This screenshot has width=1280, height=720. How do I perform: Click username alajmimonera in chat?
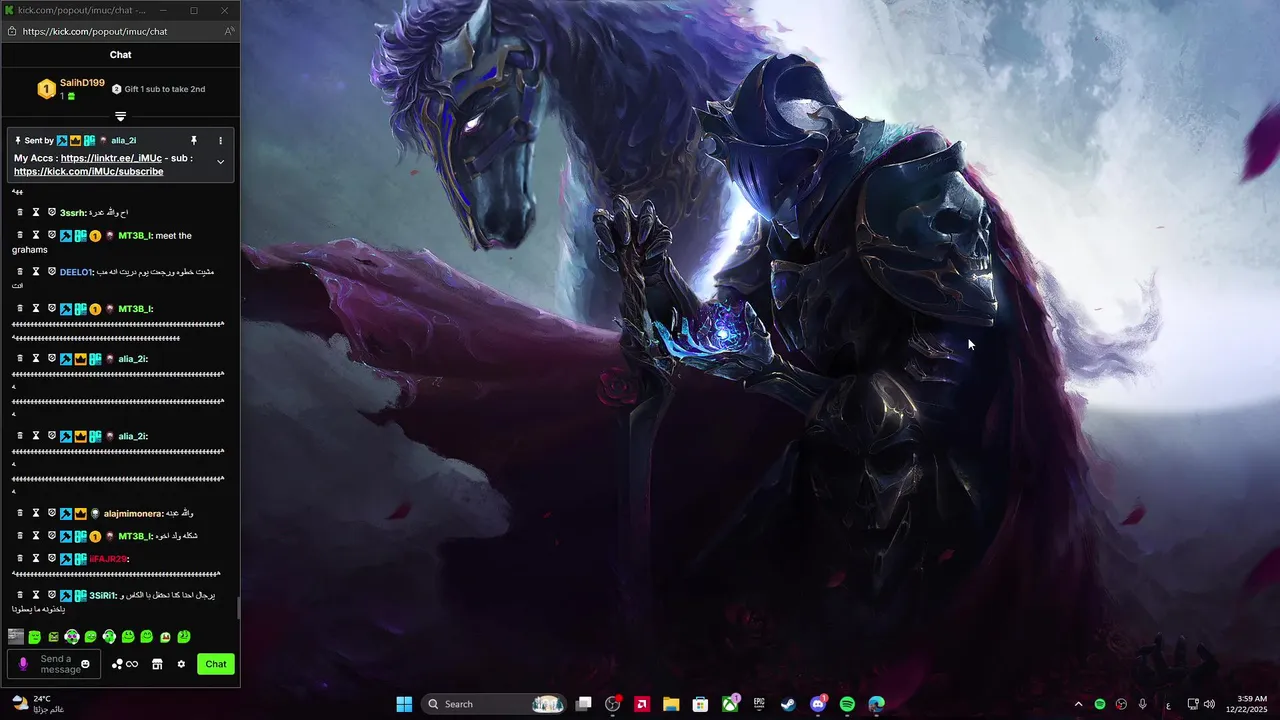pos(132,513)
